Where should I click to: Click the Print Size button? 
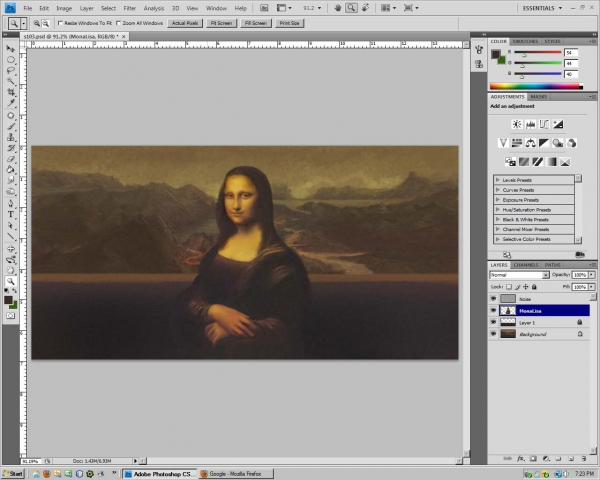pyautogui.click(x=289, y=23)
